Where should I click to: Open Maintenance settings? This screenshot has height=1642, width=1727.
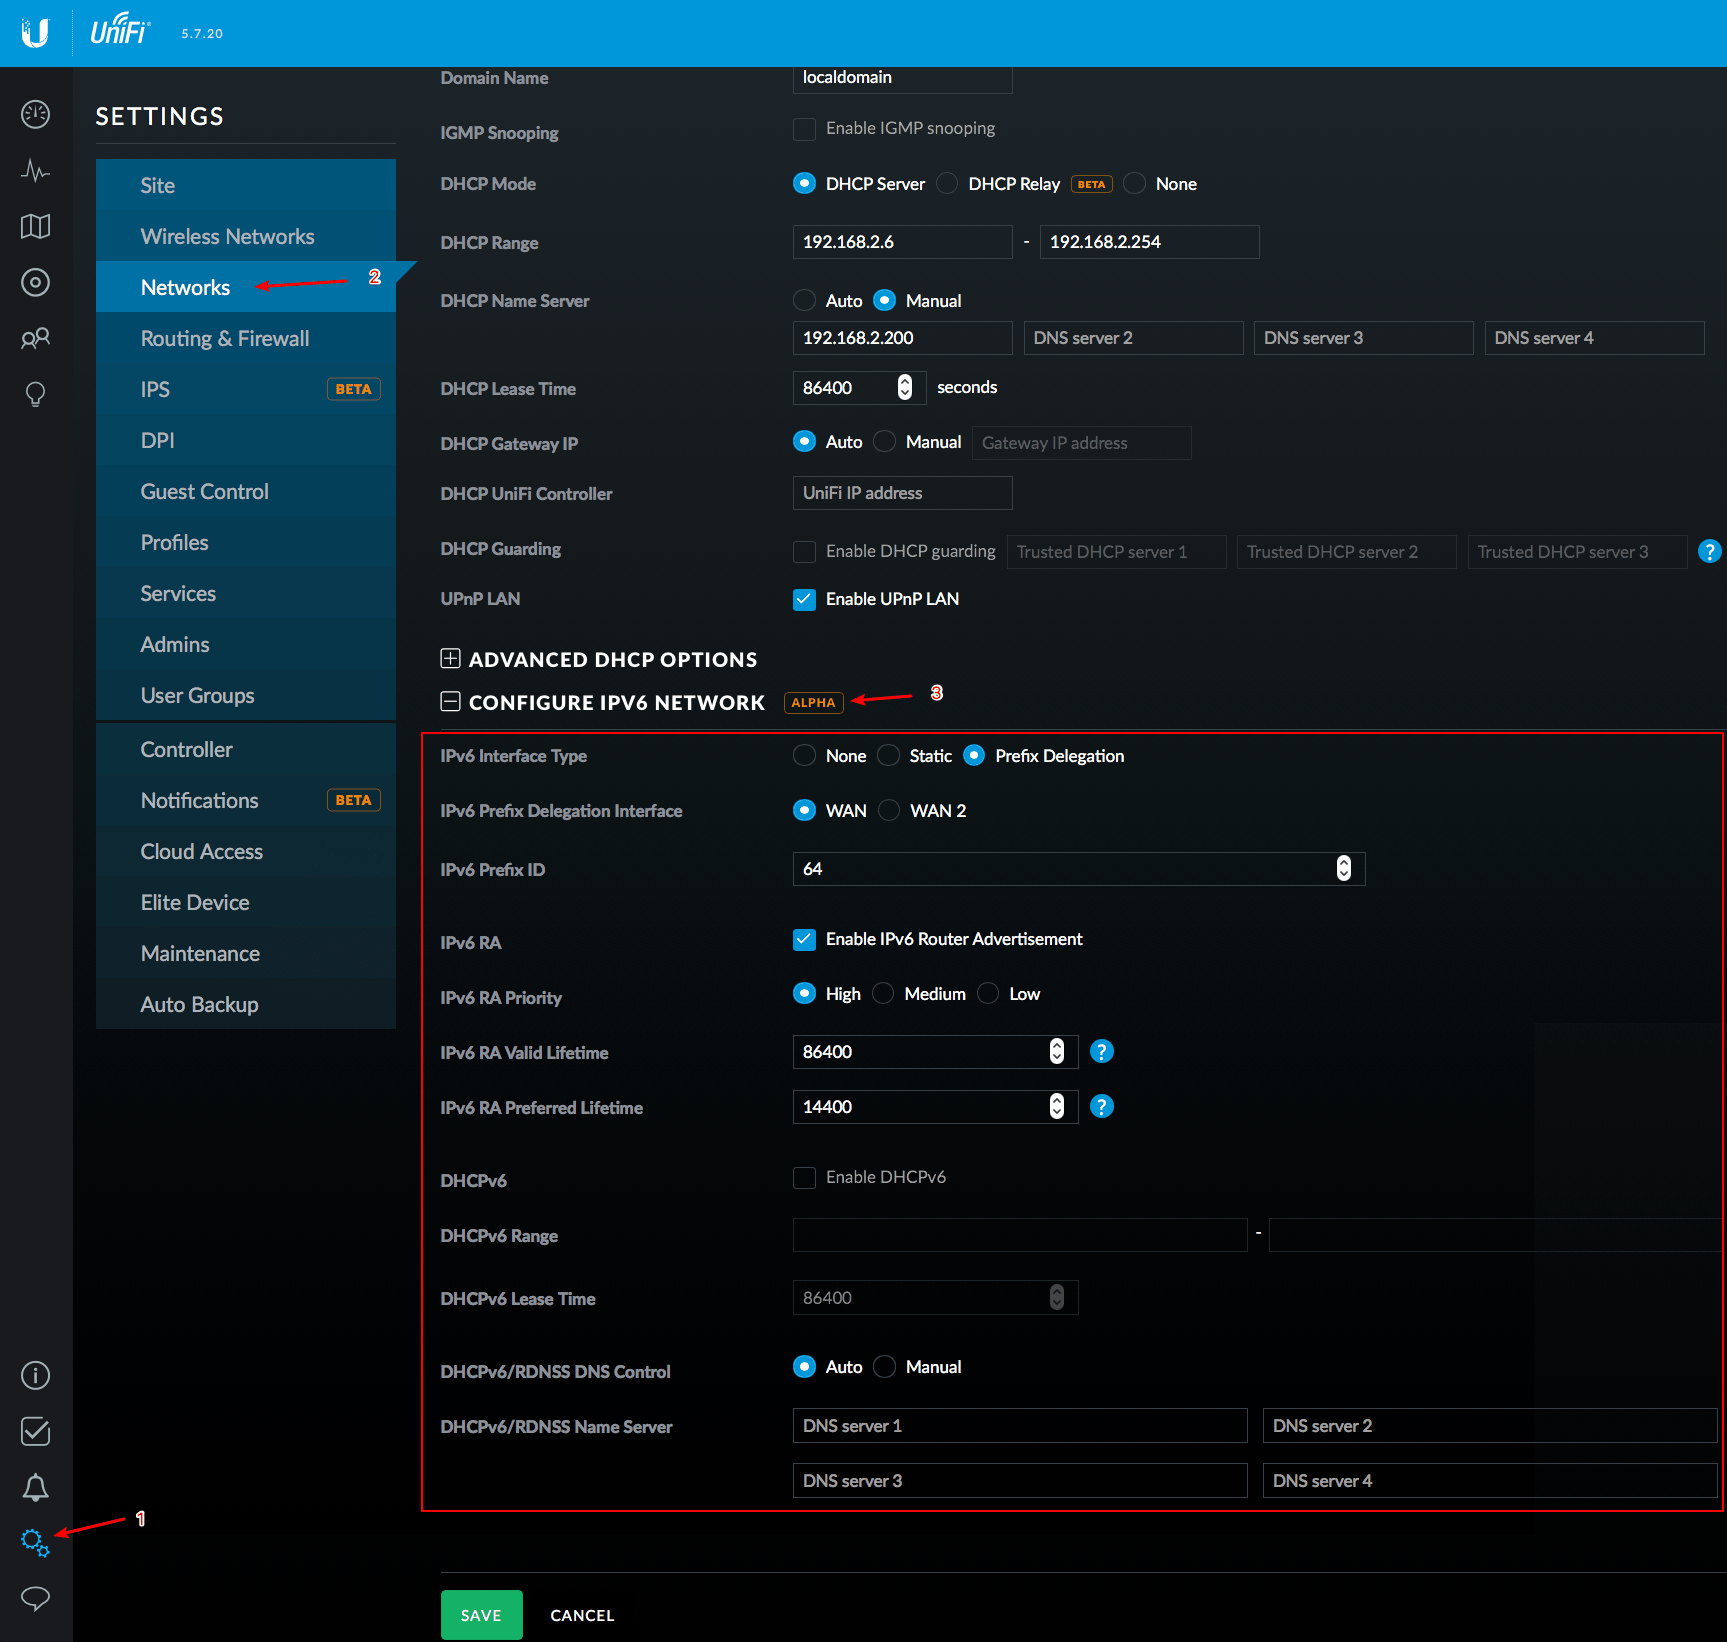pos(246,953)
